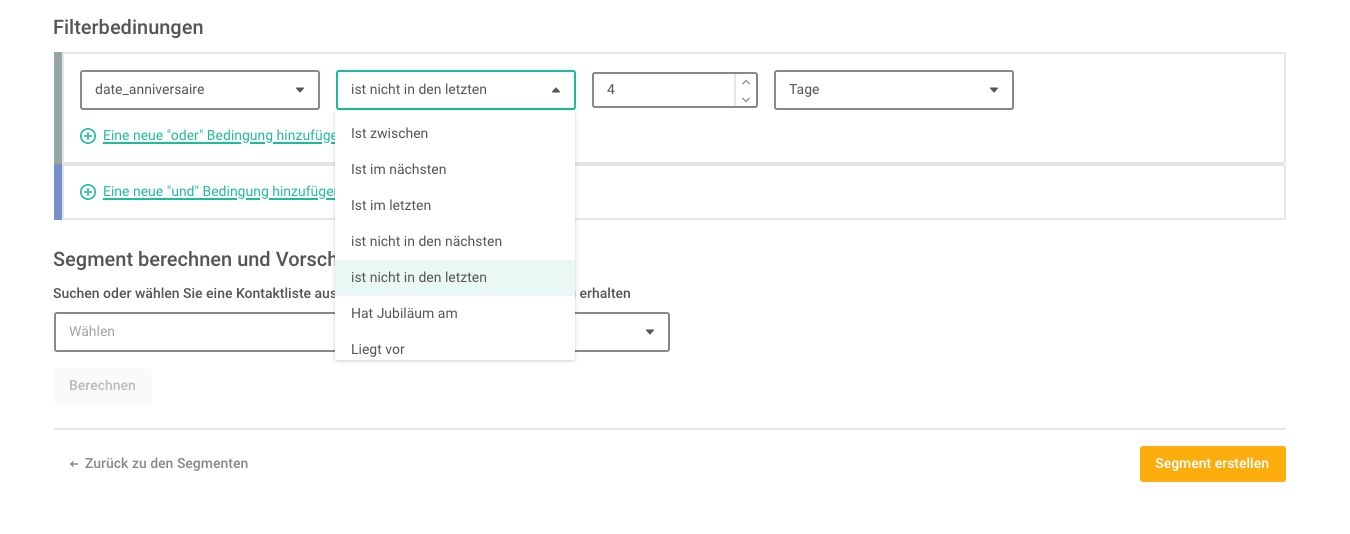Click the plus icon beside "oder" Bedingung
Viewport: 1350px width, 534px height.
[x=88, y=136]
